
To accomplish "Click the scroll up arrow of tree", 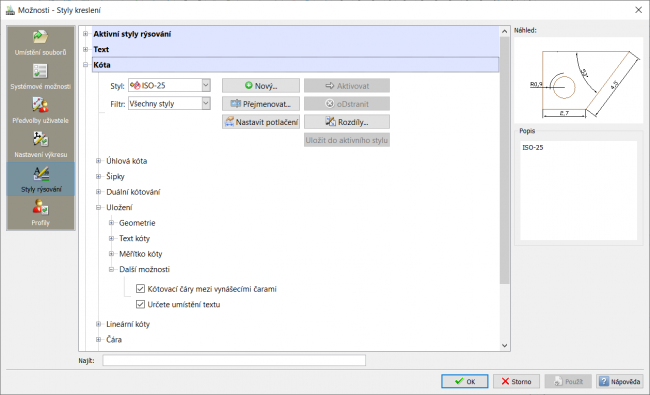I will pyautogui.click(x=504, y=32).
